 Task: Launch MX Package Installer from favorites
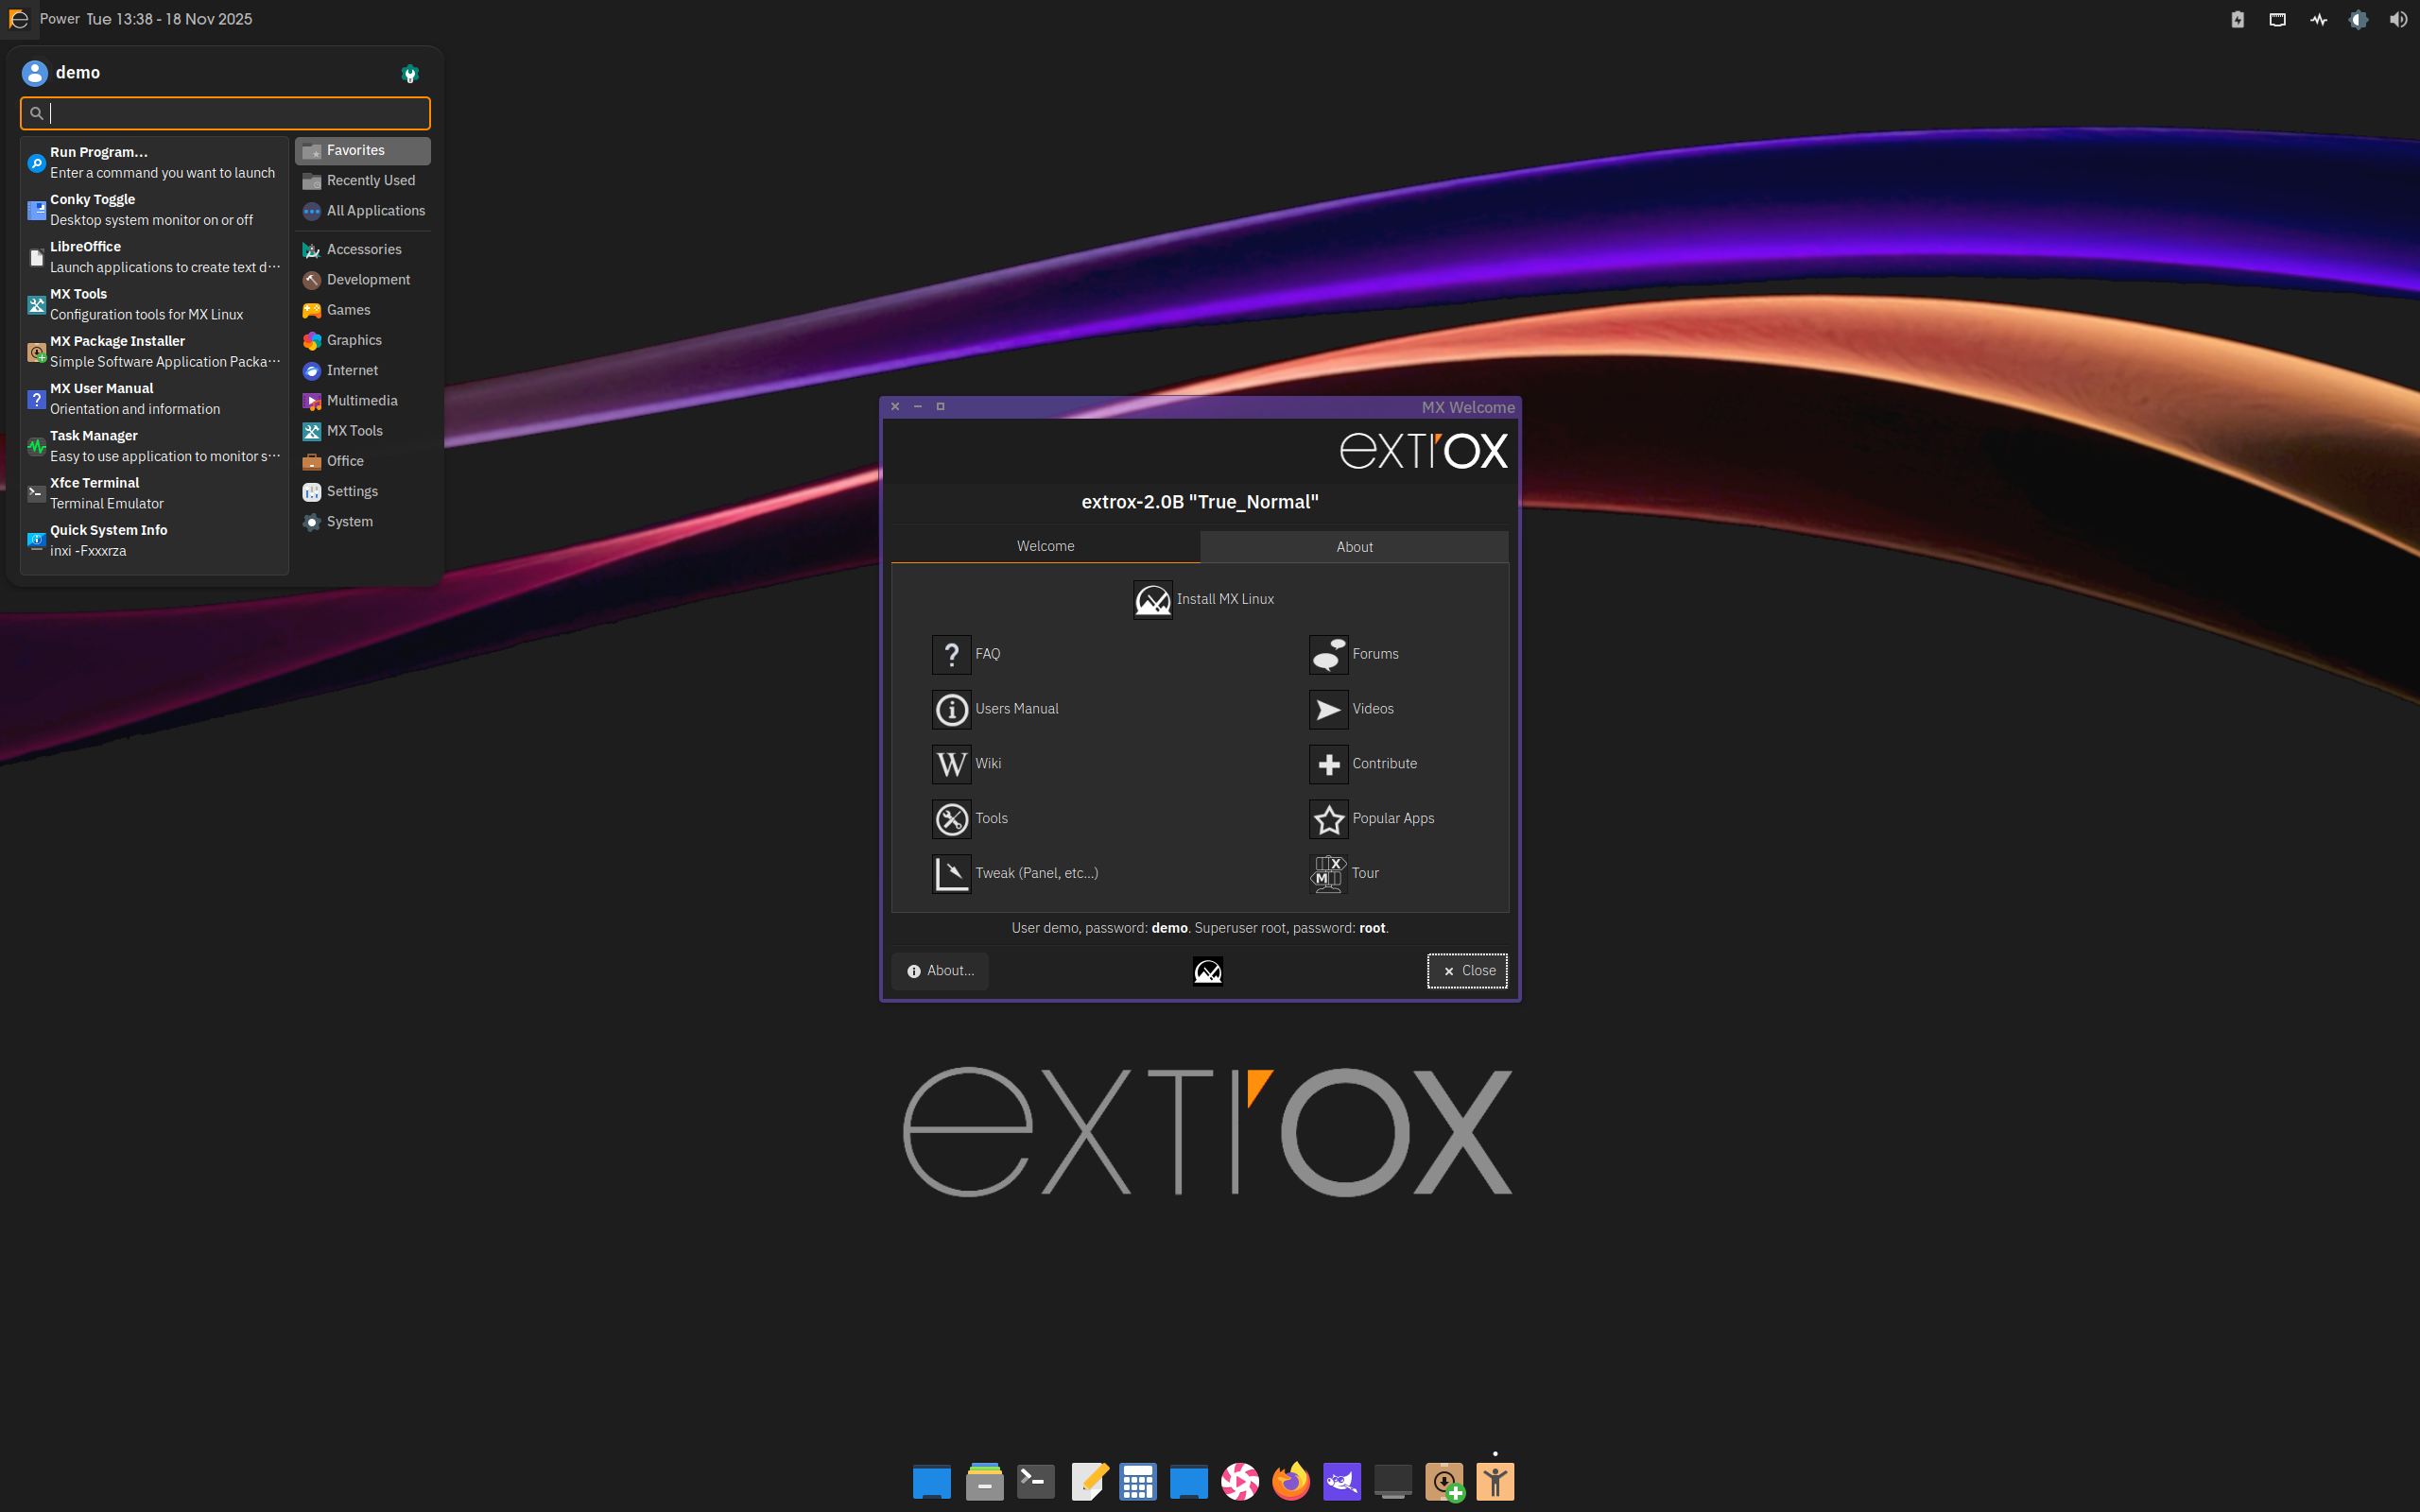tap(154, 351)
